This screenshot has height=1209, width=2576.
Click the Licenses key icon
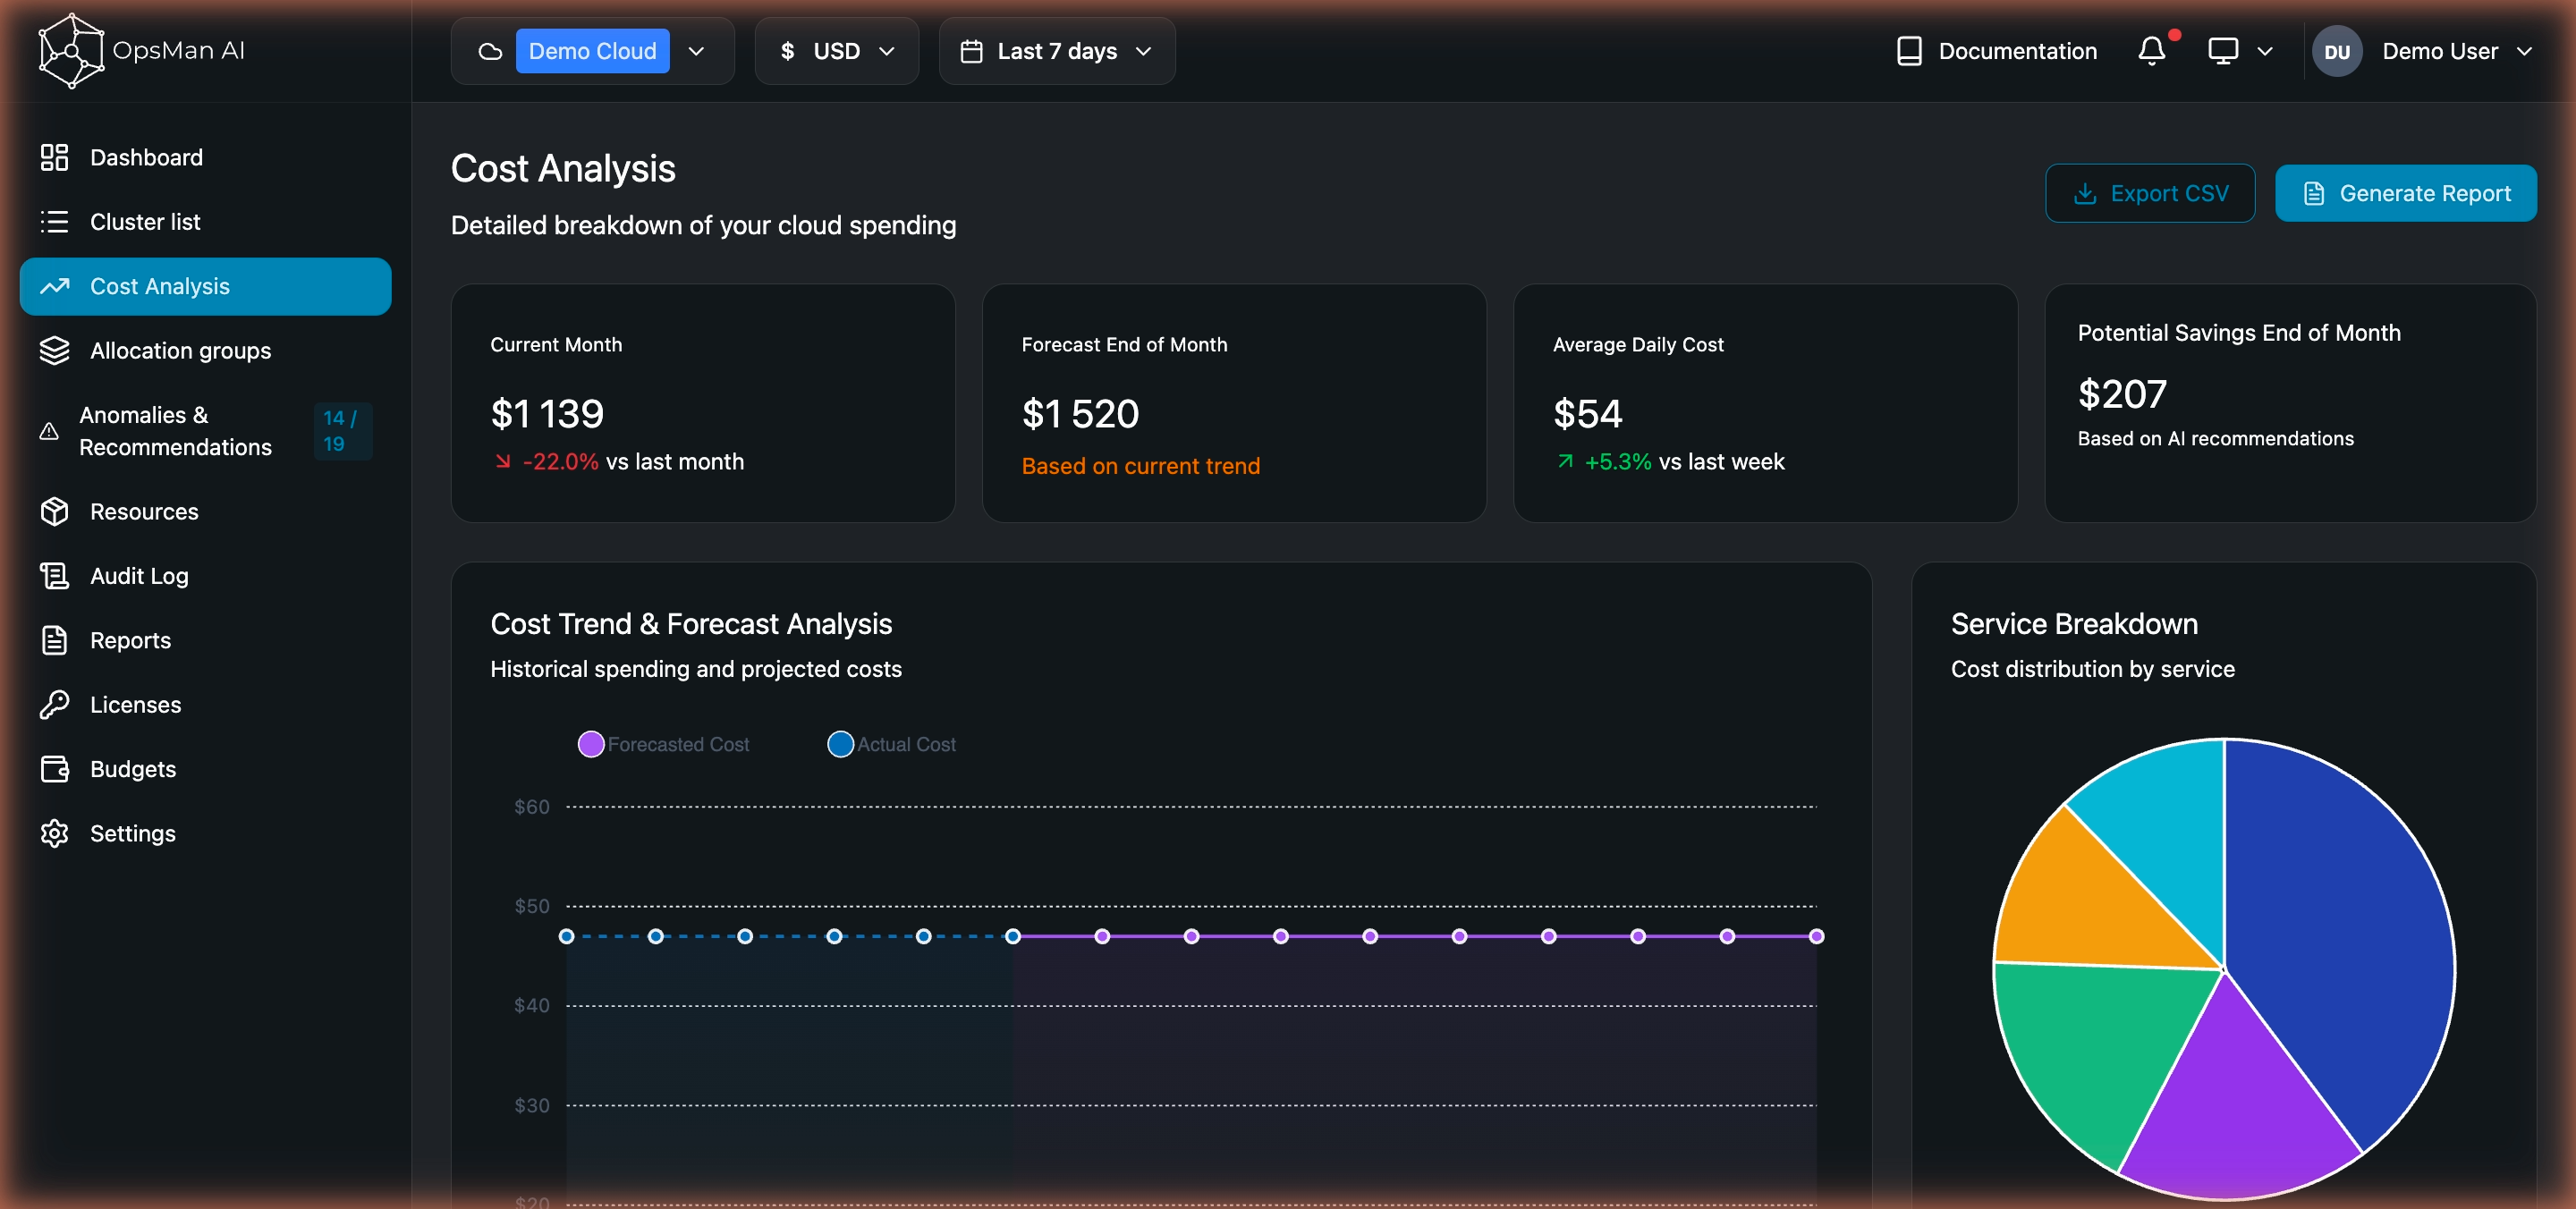(x=54, y=704)
